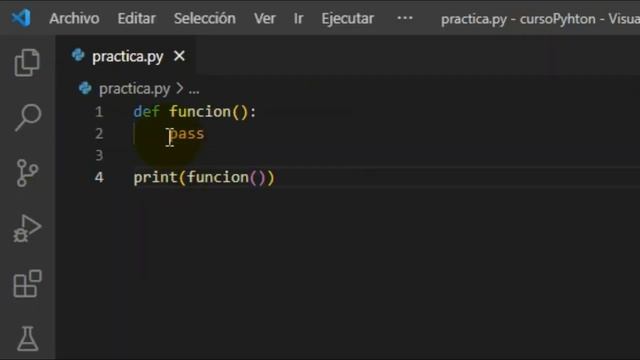Screen dimensions: 640x360
Task: Open the Run and Debug view
Action: coord(27,229)
